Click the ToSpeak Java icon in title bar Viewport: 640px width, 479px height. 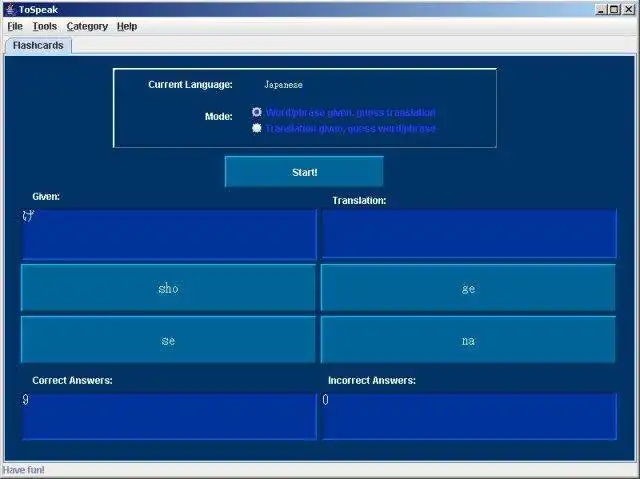coord(10,9)
